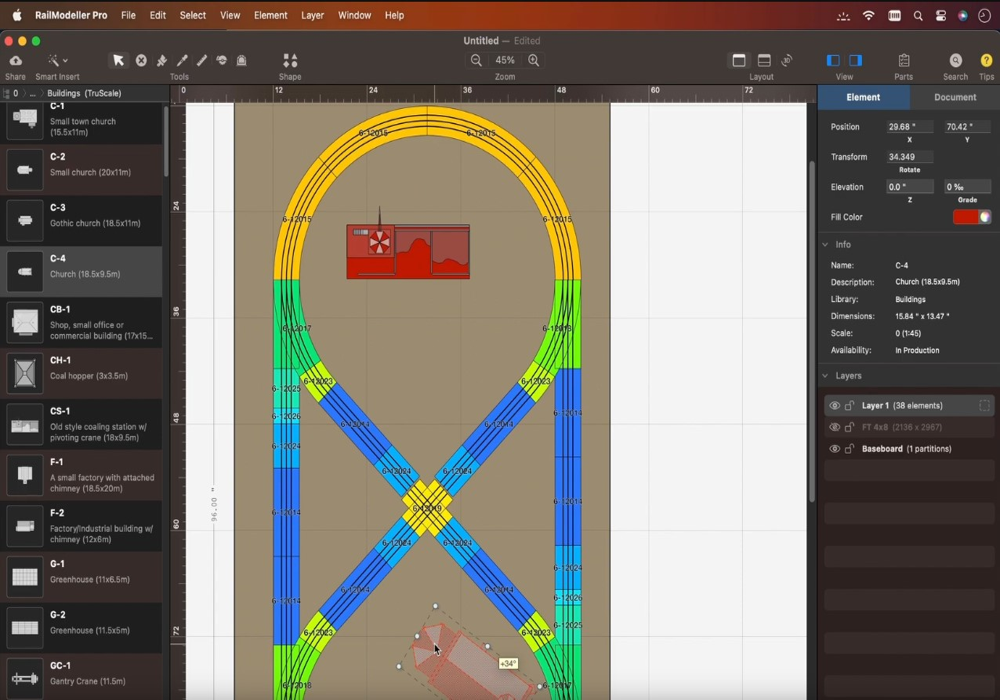Click the color wheel beside Fill Color
Viewport: 1000px width, 700px height.
[985, 217]
